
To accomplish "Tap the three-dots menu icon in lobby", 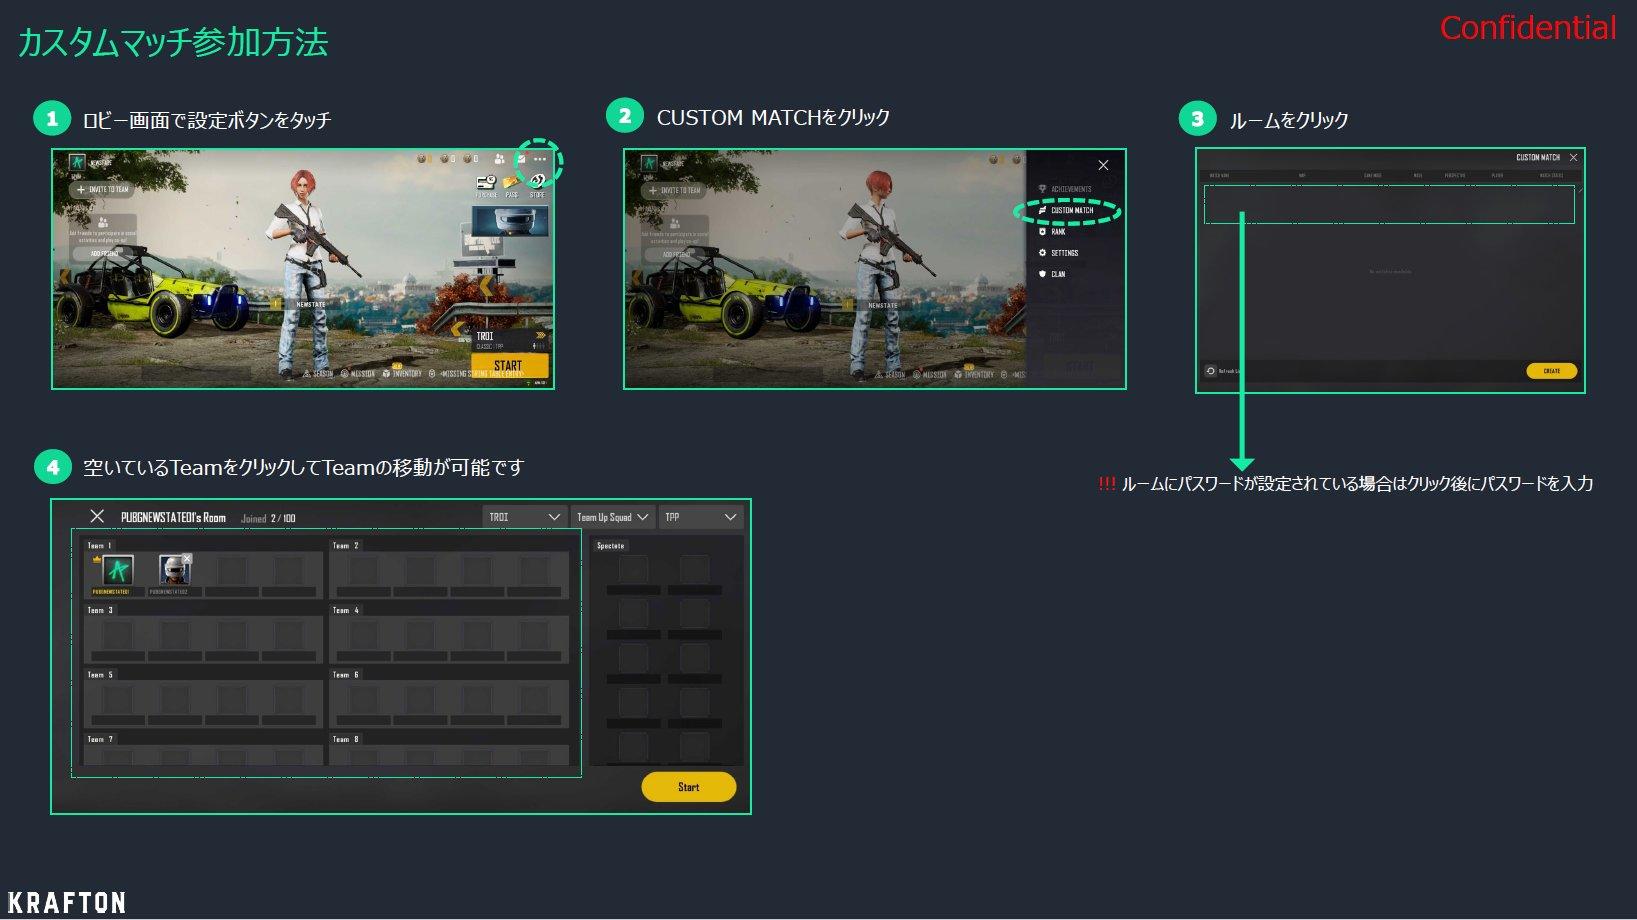I will tap(540, 160).
